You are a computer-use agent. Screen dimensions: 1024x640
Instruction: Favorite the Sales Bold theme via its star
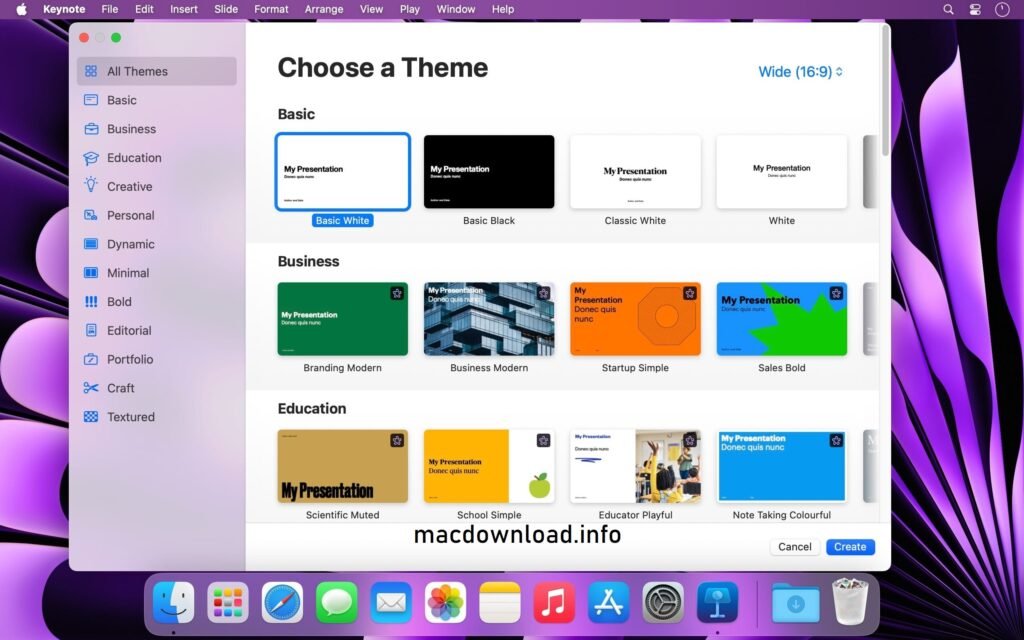835,293
